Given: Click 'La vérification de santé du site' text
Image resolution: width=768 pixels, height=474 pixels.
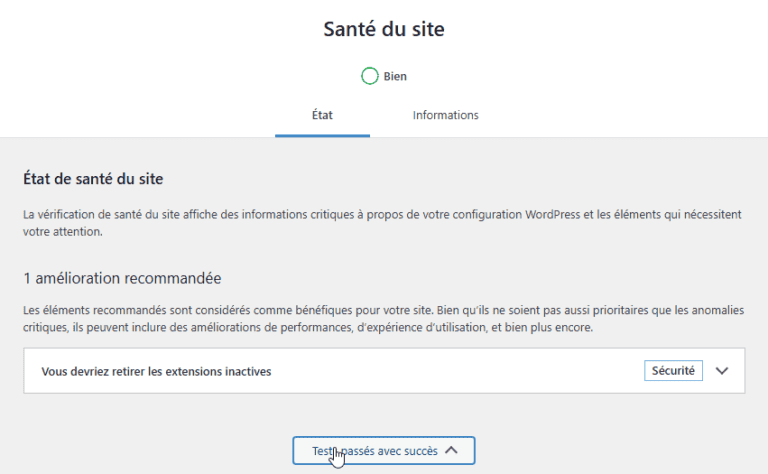Looking at the screenshot, I should point(105,214).
